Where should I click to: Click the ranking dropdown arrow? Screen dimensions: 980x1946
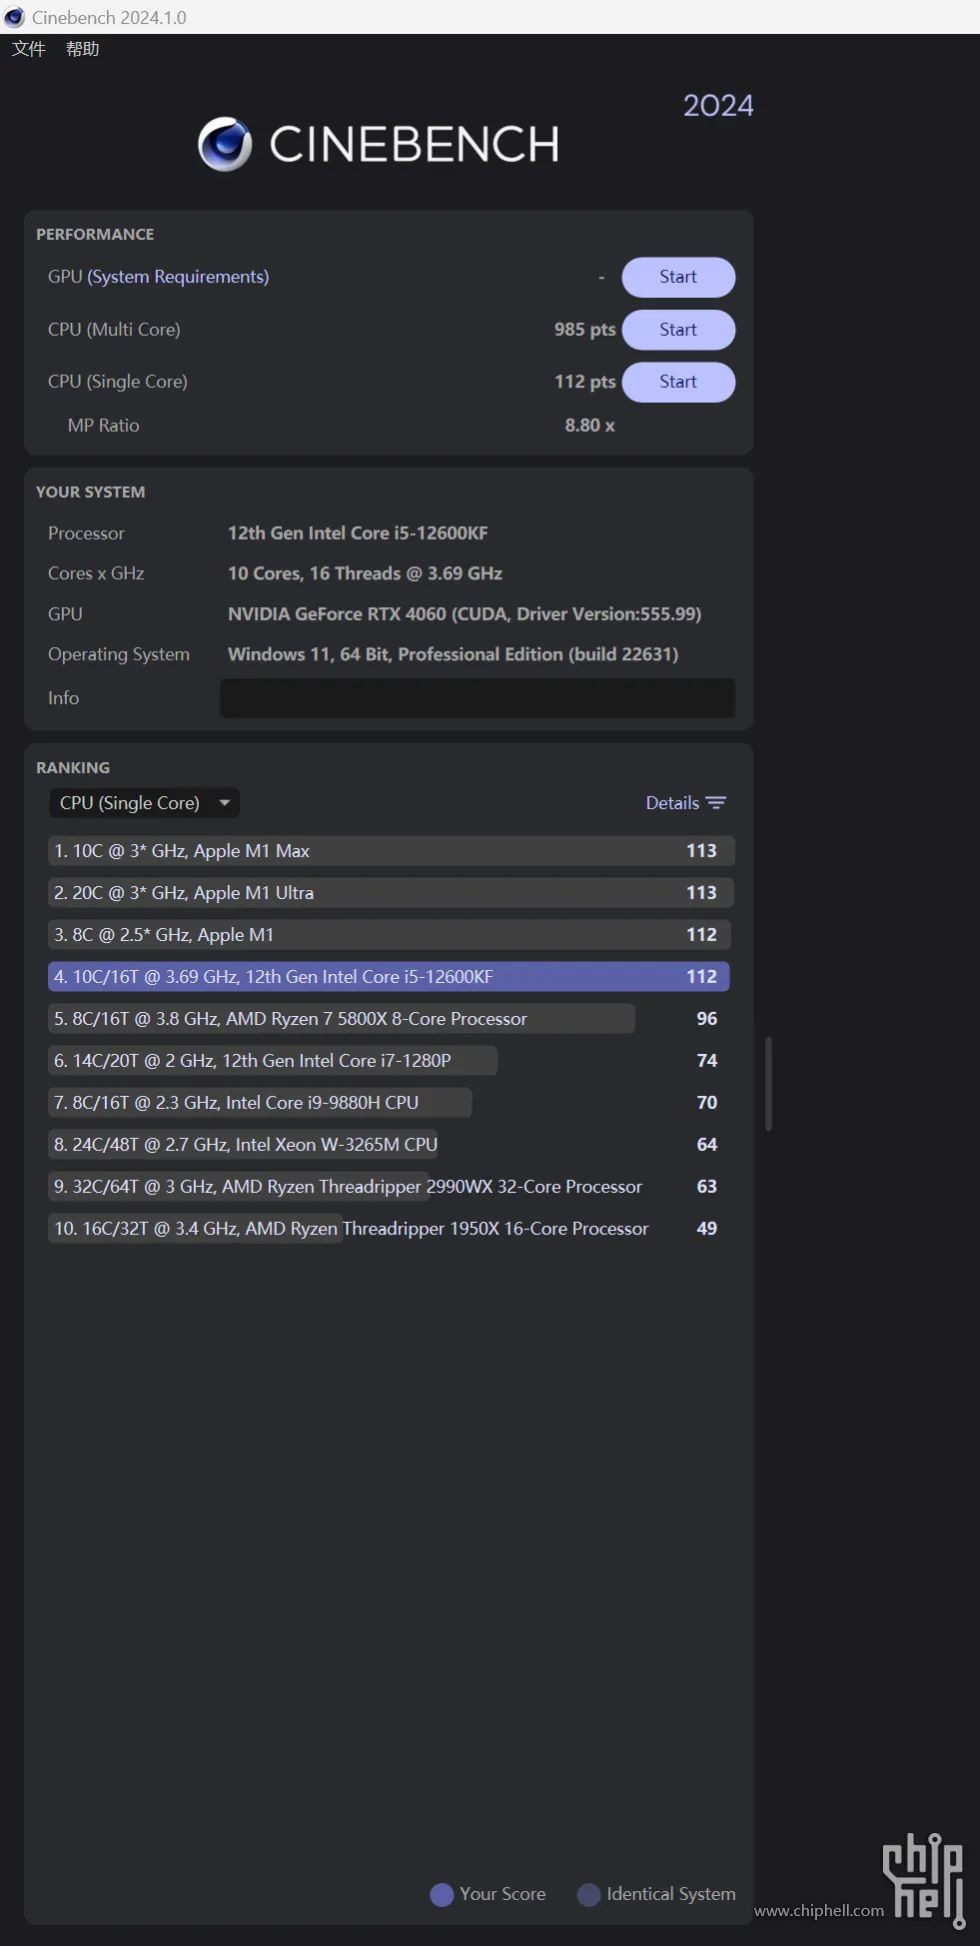coord(225,803)
